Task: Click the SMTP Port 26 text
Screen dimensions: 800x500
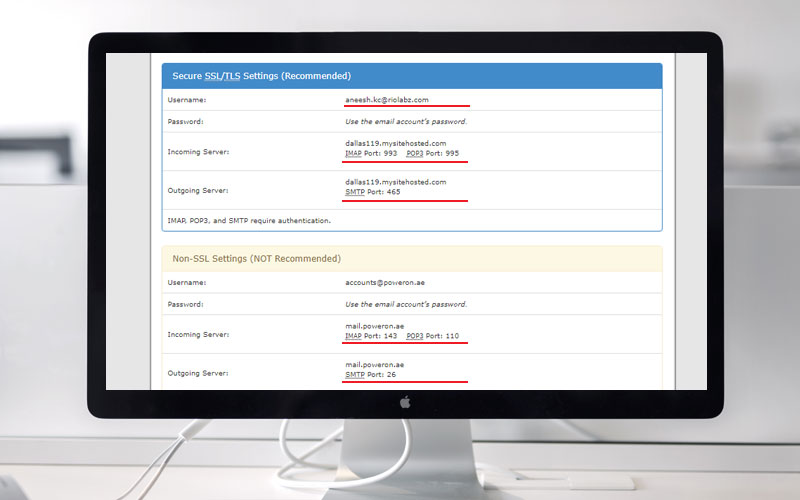Action: pos(370,375)
